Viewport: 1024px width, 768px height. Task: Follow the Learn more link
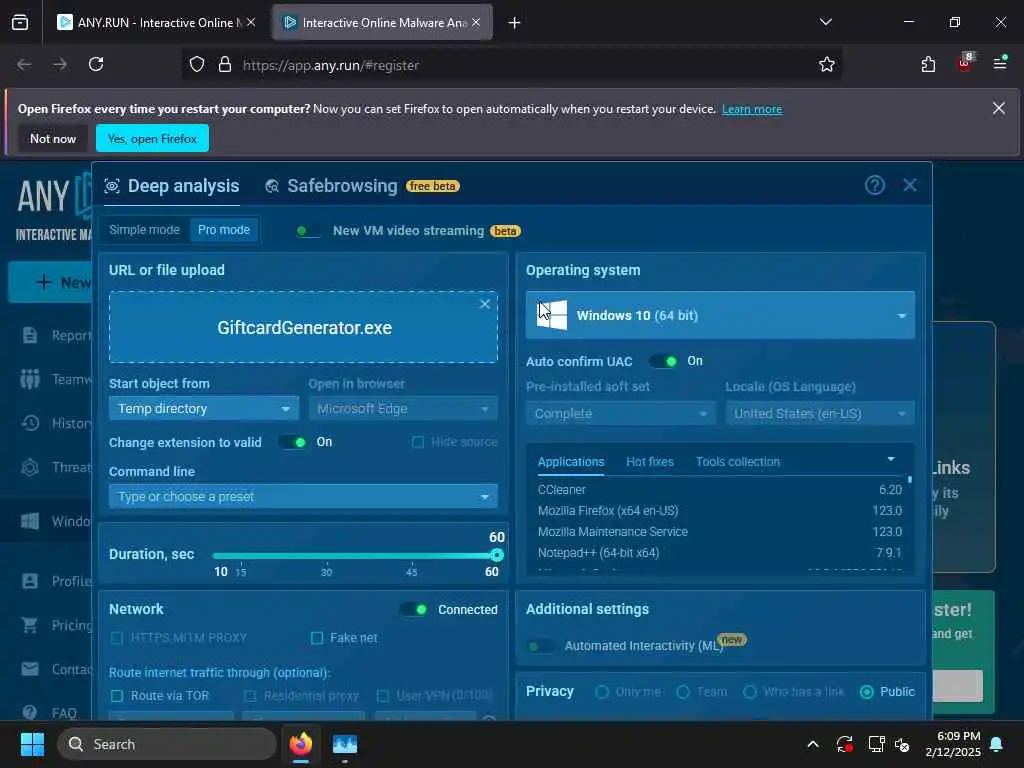click(x=752, y=109)
